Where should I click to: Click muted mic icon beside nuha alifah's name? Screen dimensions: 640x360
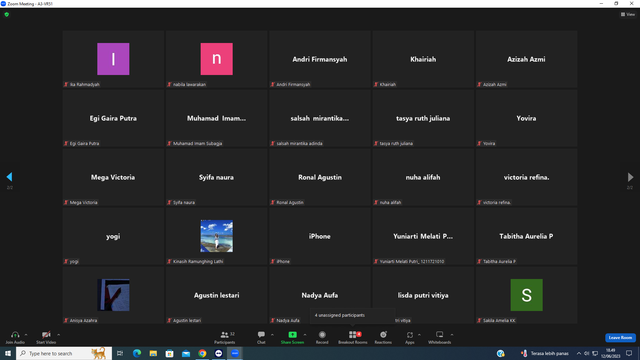pyautogui.click(x=376, y=202)
